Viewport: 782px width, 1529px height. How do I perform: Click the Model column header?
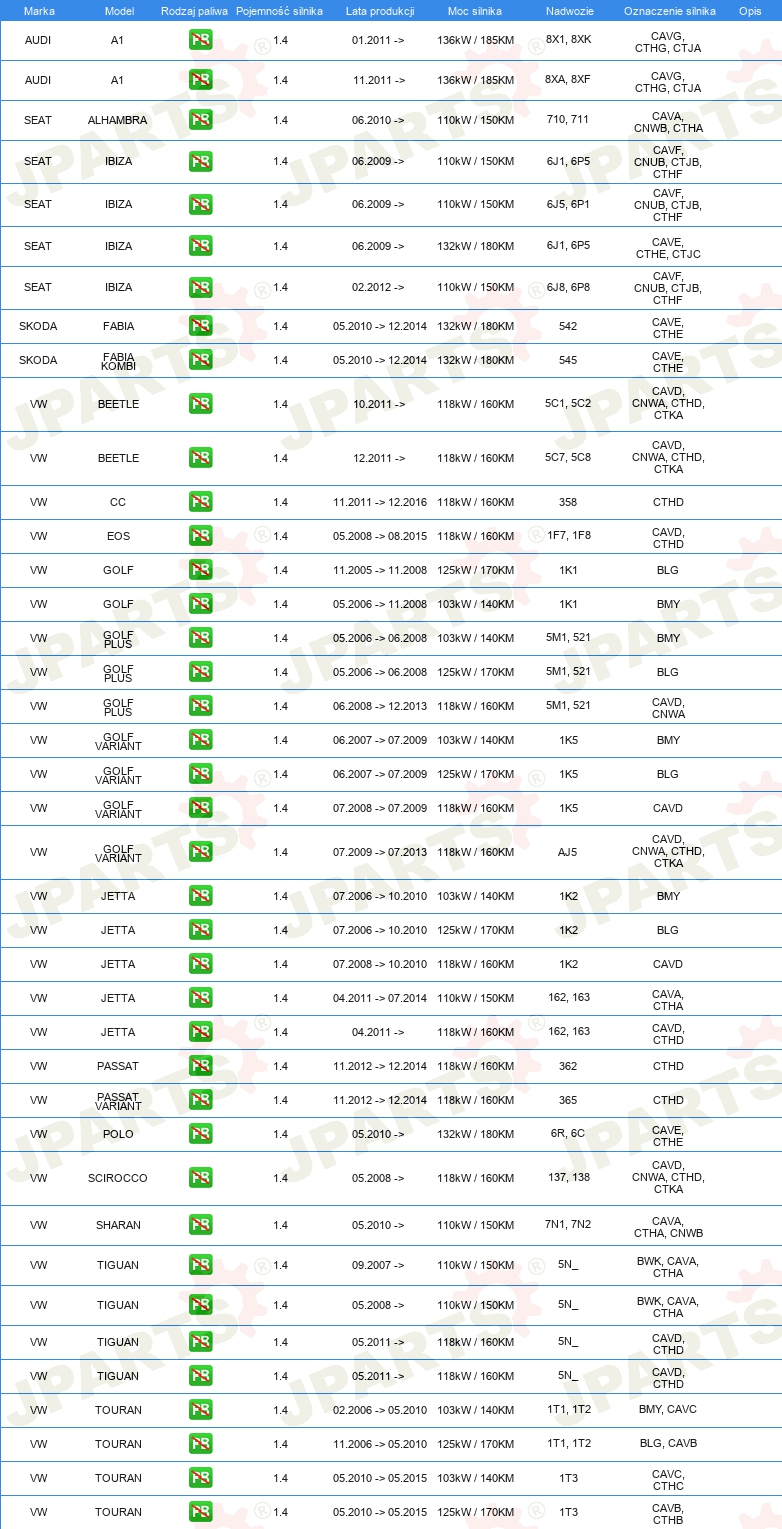point(119,10)
